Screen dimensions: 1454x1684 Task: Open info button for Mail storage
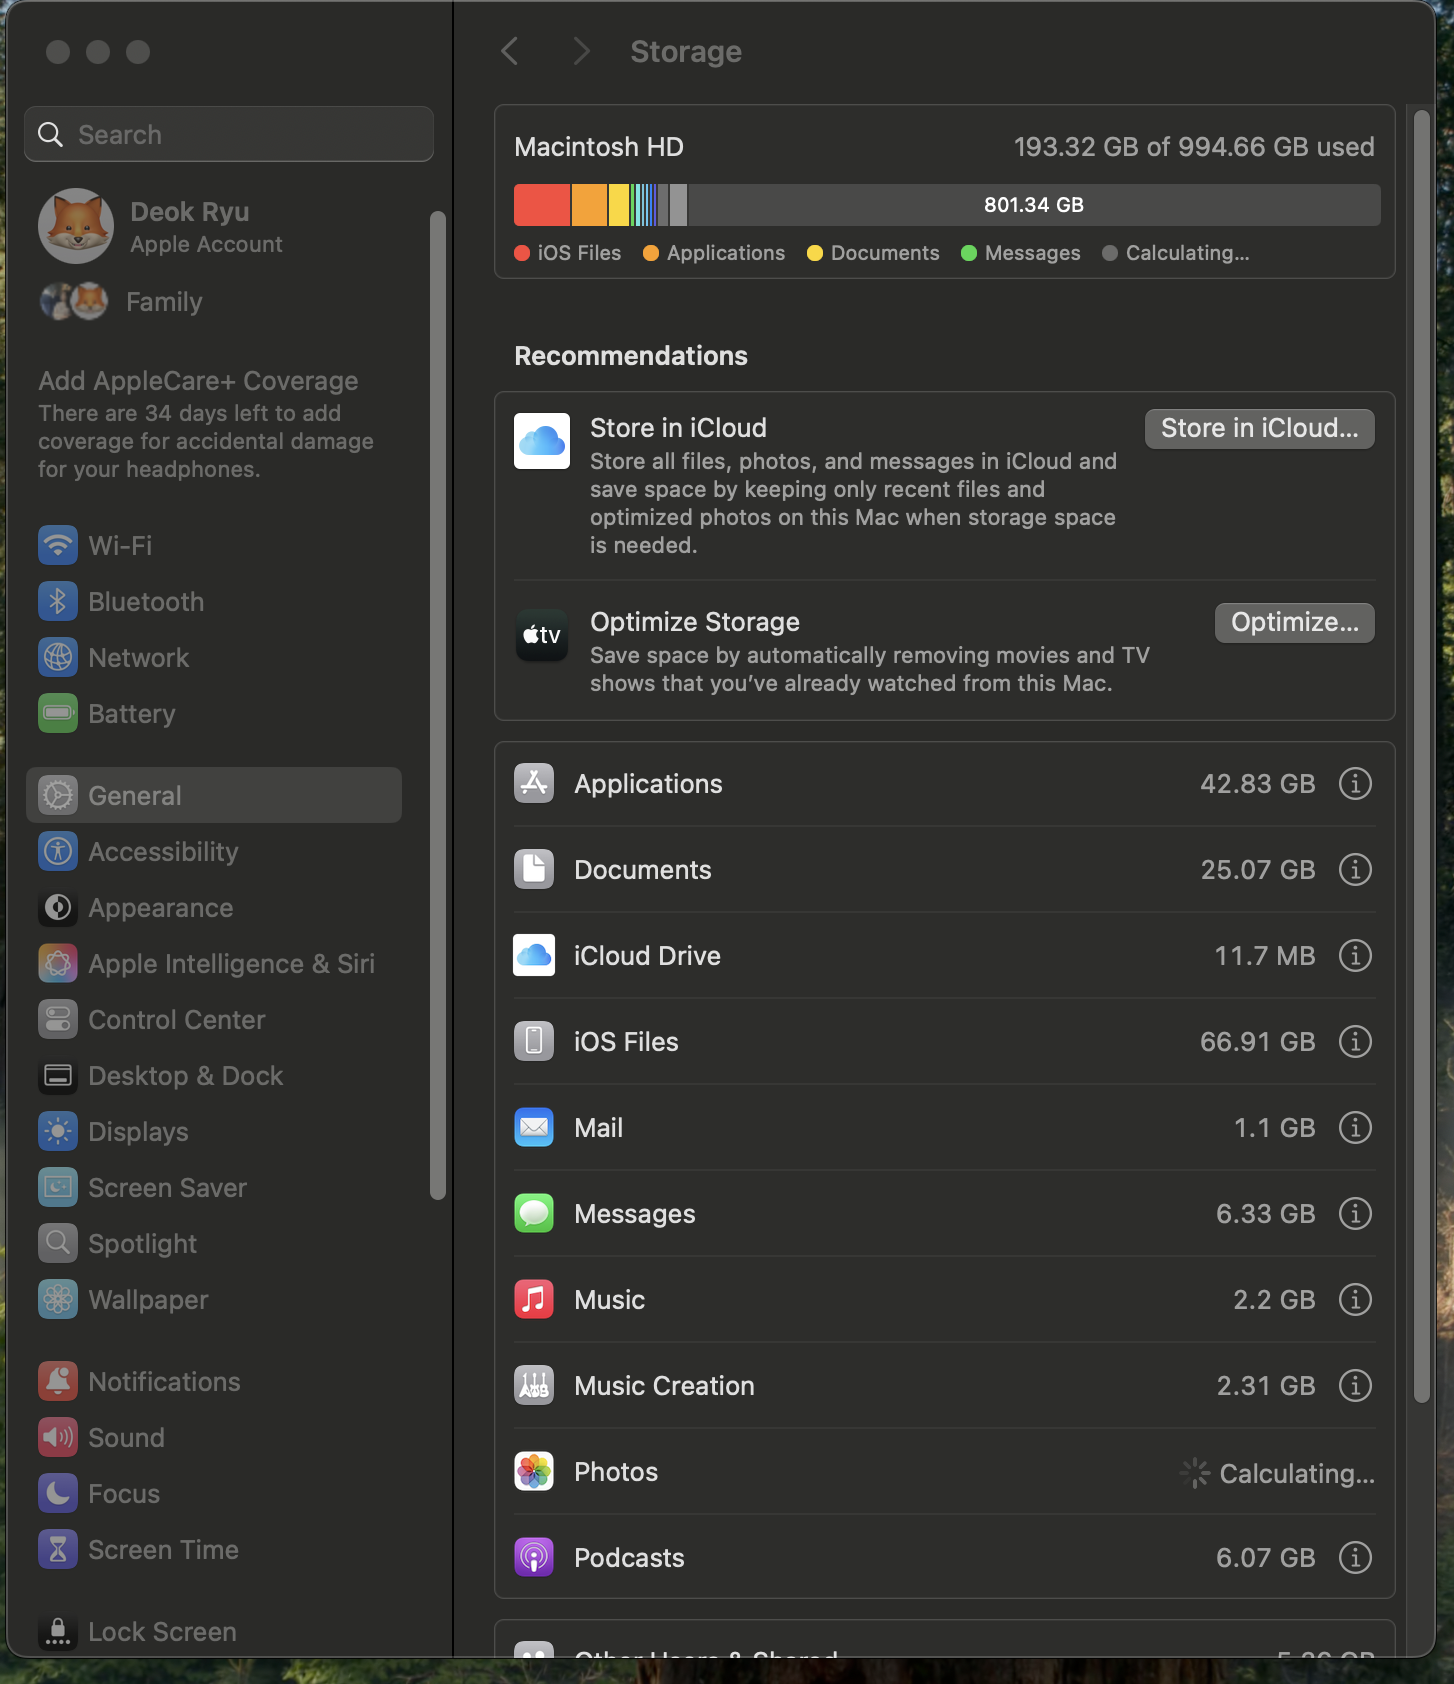(1355, 1127)
